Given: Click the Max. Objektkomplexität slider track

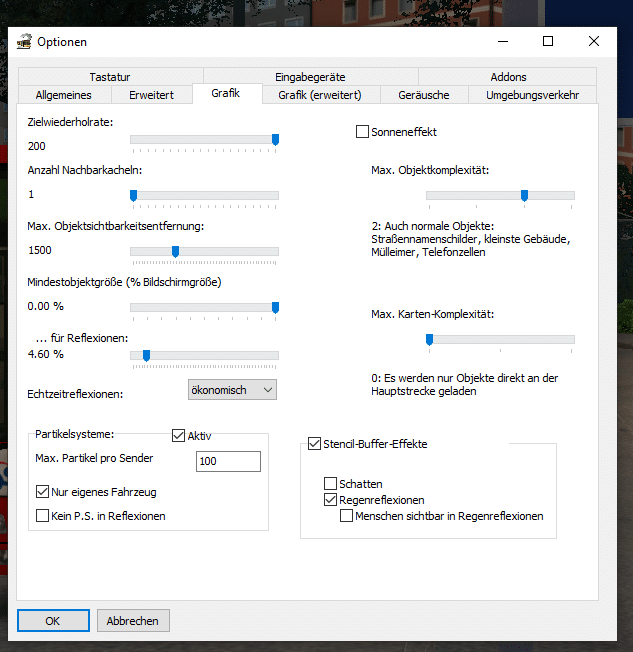Looking at the screenshot, I should [x=500, y=195].
